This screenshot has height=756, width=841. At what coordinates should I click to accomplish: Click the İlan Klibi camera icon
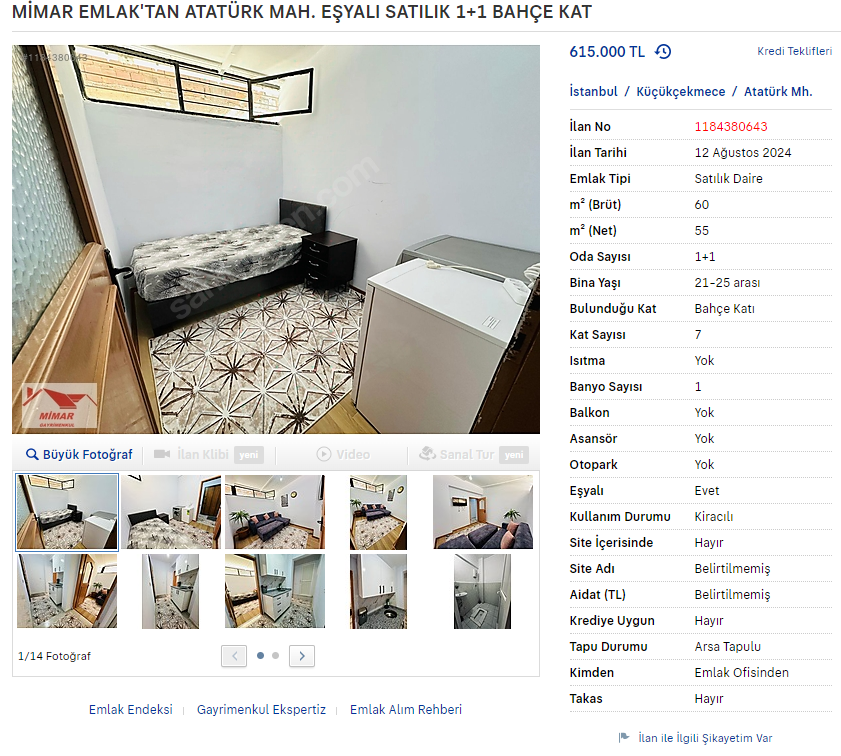(x=161, y=454)
